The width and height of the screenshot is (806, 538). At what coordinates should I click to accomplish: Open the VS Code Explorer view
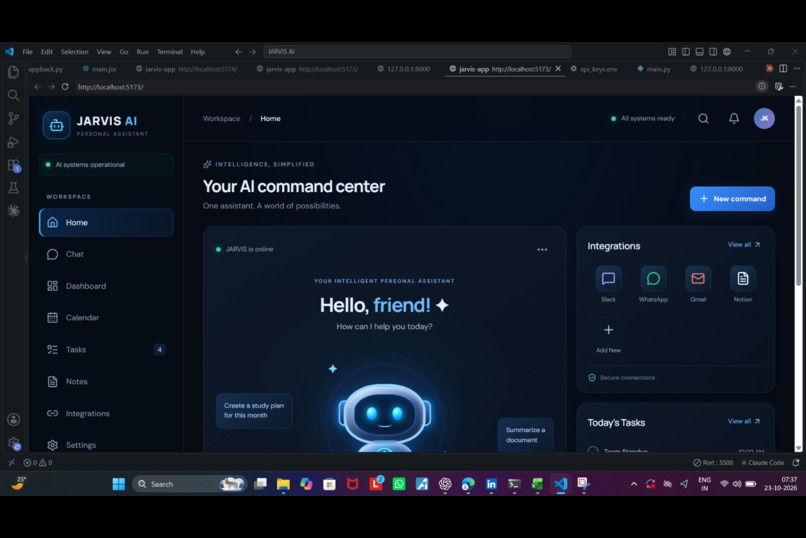point(13,72)
